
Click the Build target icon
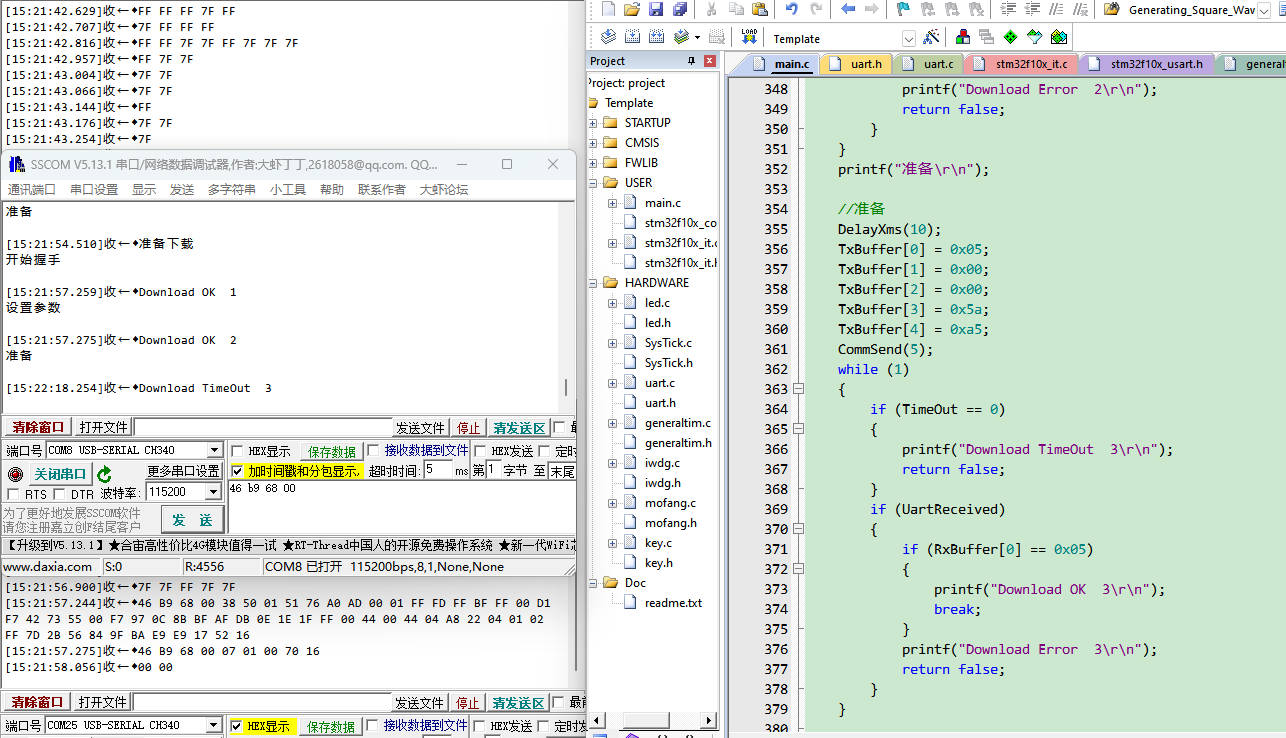tap(632, 37)
